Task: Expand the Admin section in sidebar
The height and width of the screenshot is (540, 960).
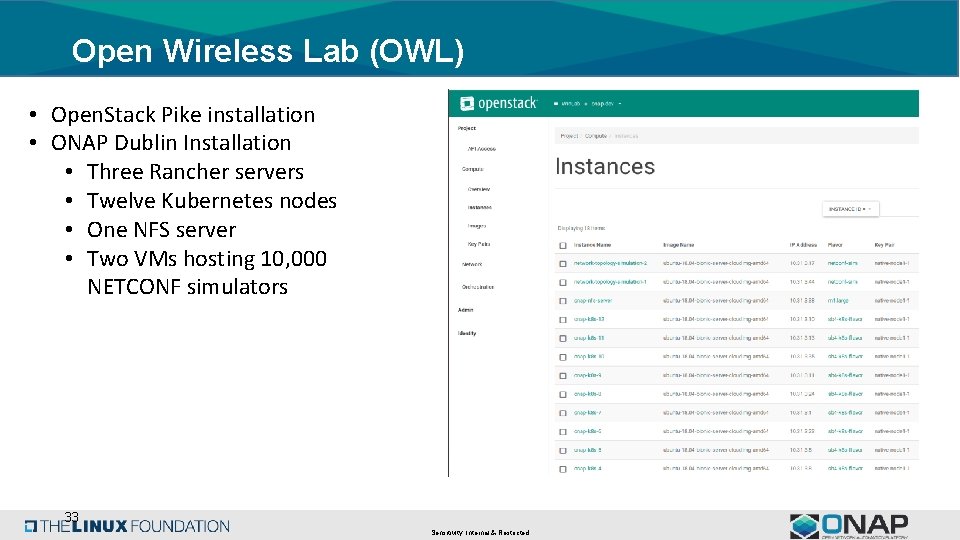Action: click(x=465, y=310)
